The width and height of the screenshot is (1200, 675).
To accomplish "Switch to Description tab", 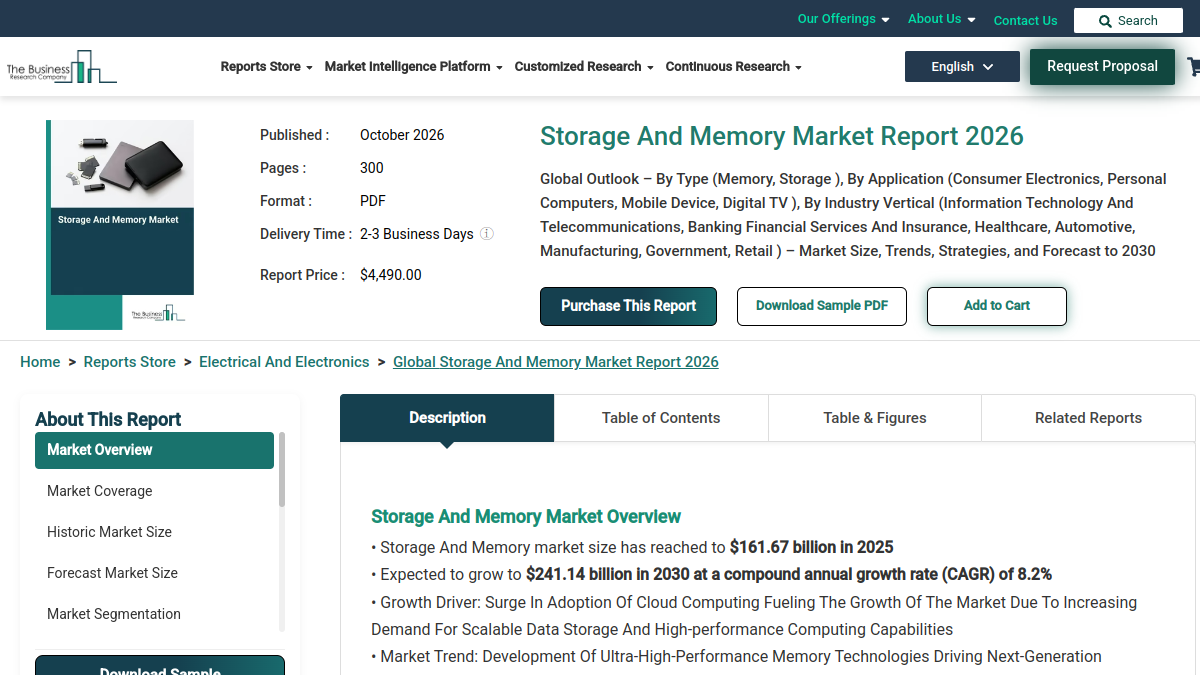I will point(447,418).
